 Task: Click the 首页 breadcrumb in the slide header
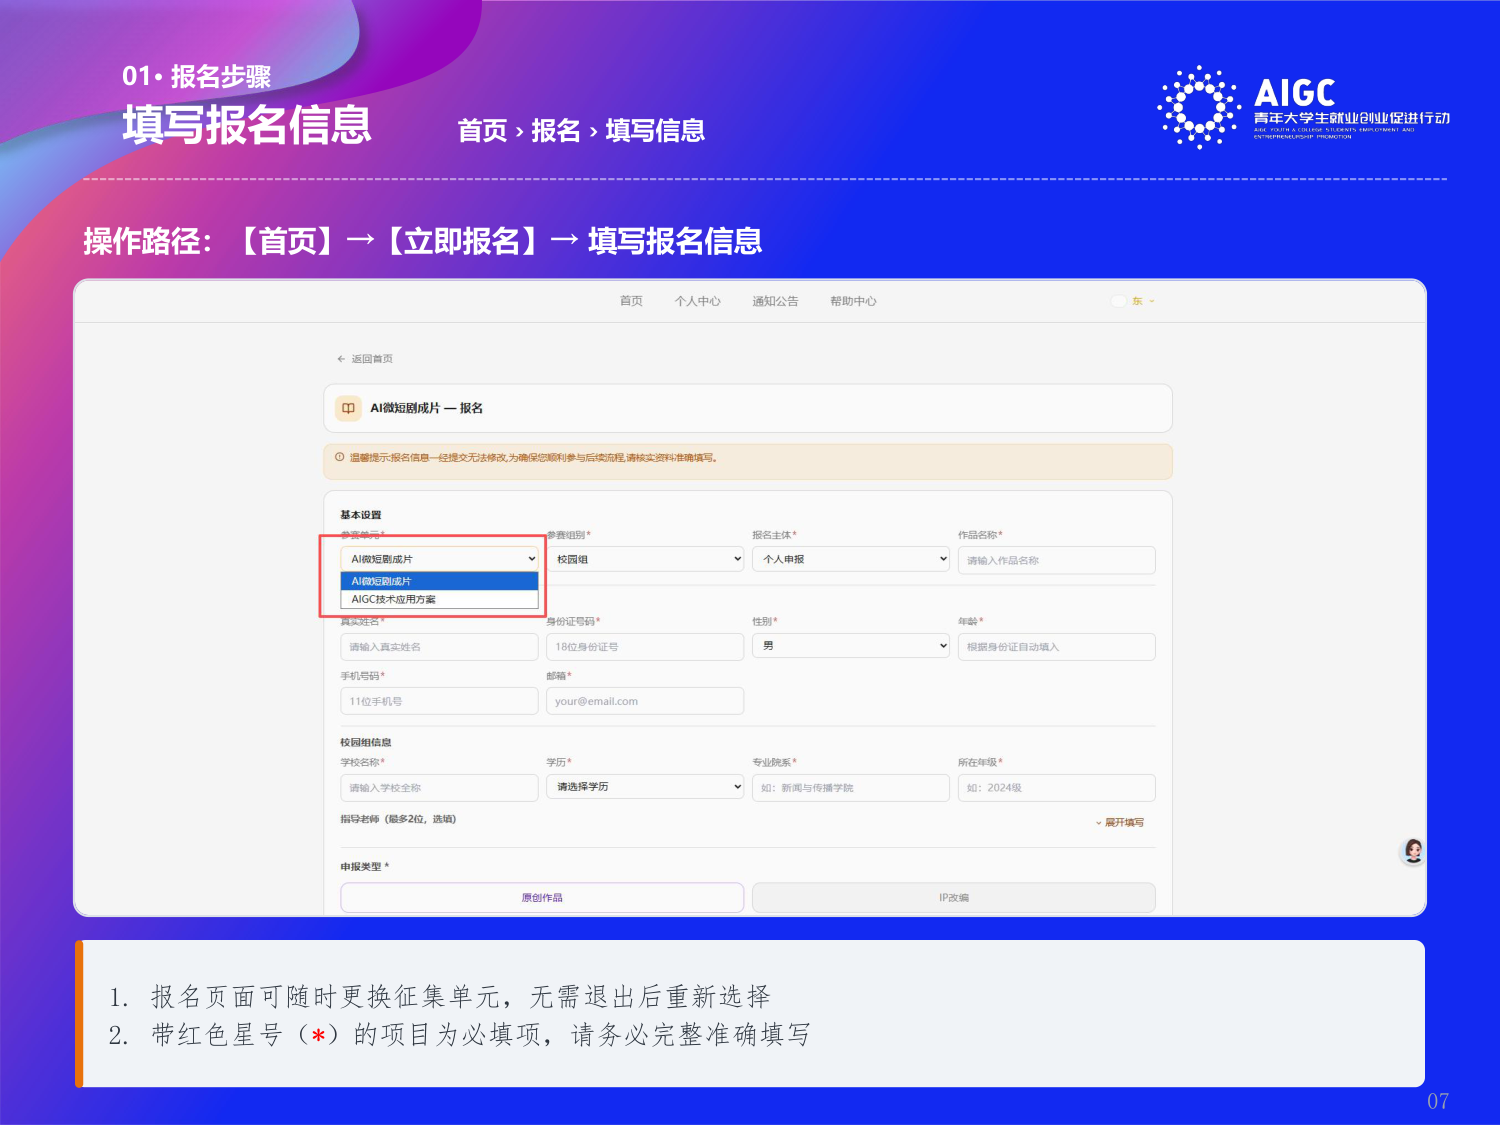[x=482, y=131]
